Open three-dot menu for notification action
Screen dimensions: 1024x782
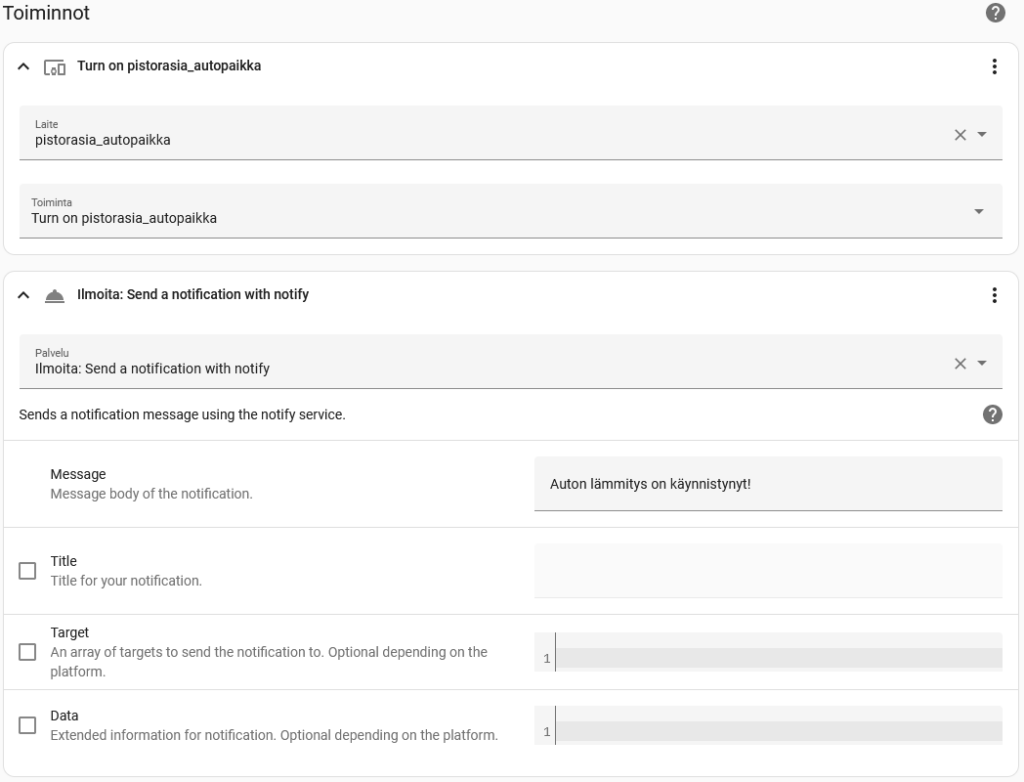click(994, 295)
